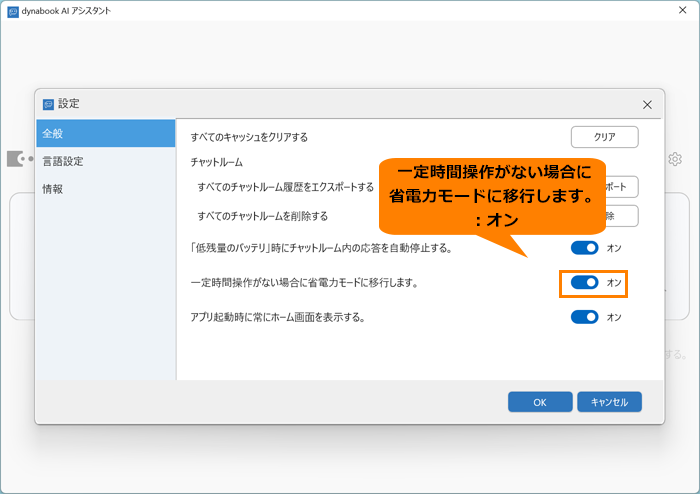Click the アプリ起動時に常にホーム画面を表示する label
This screenshot has width=700, height=494.
[278, 317]
